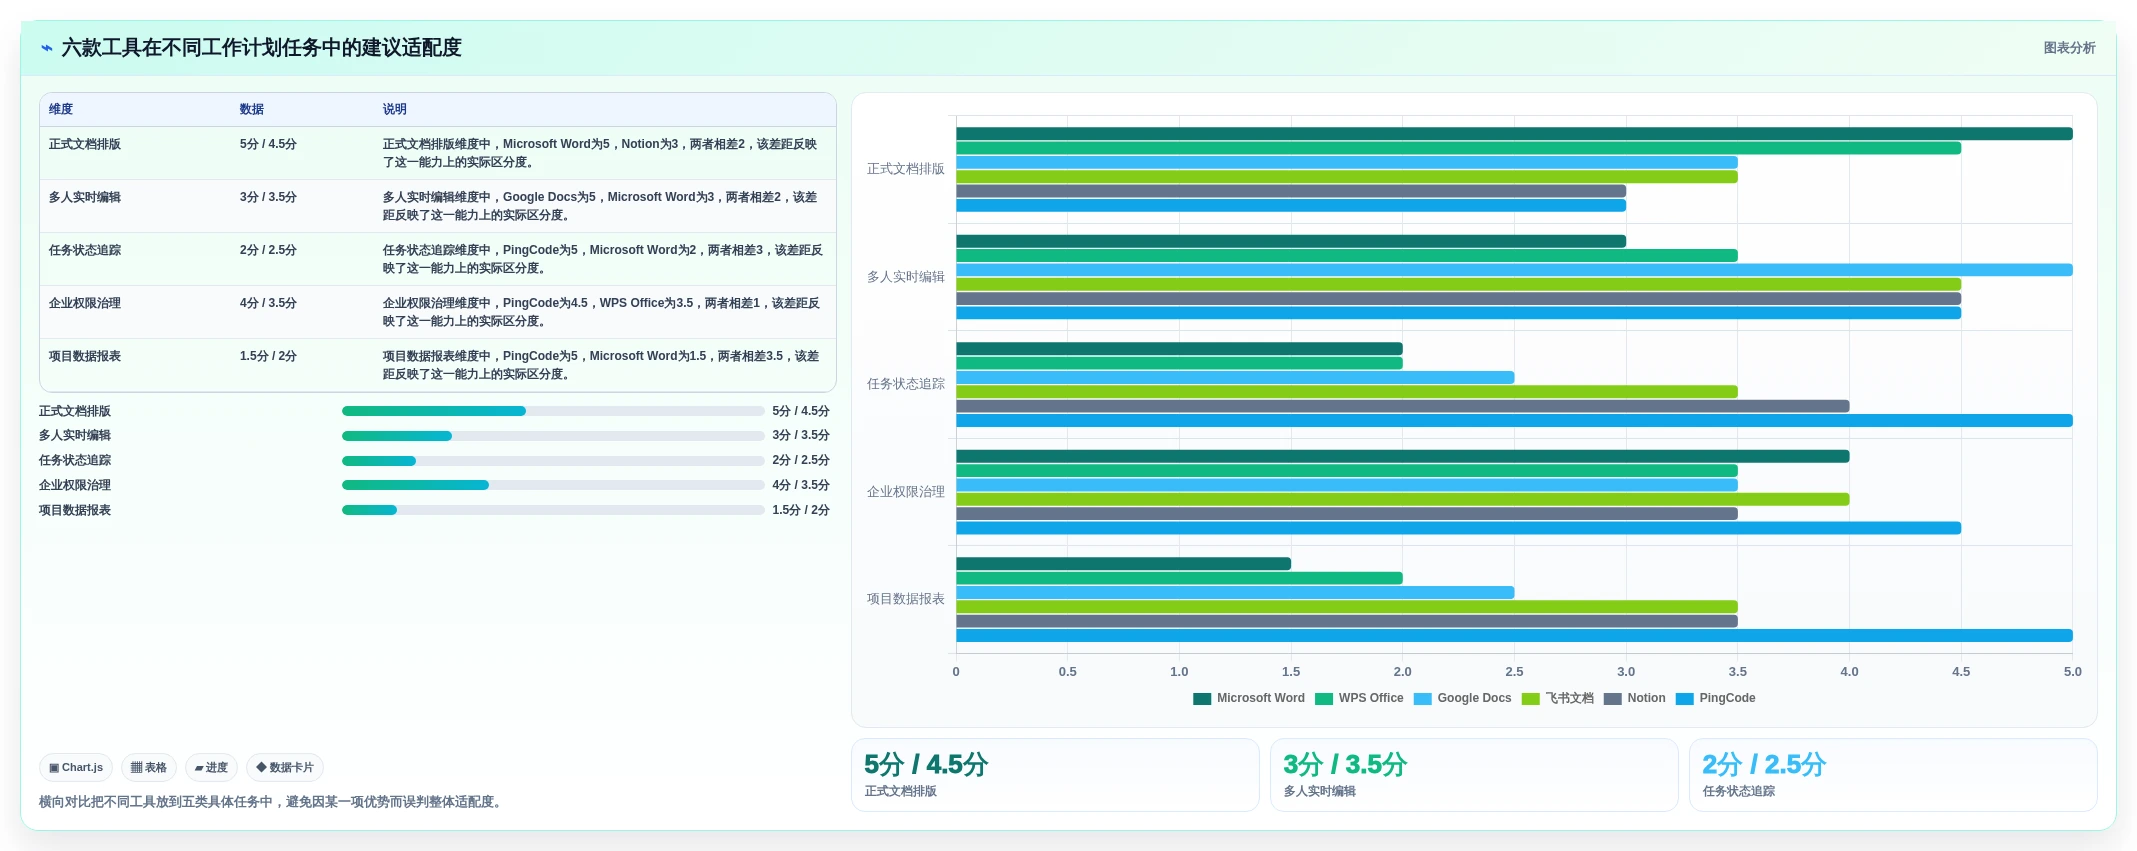This screenshot has width=2137, height=851.
Task: Open the 2分 / 2.5分 任务状态追踪 data card
Action: [1893, 775]
